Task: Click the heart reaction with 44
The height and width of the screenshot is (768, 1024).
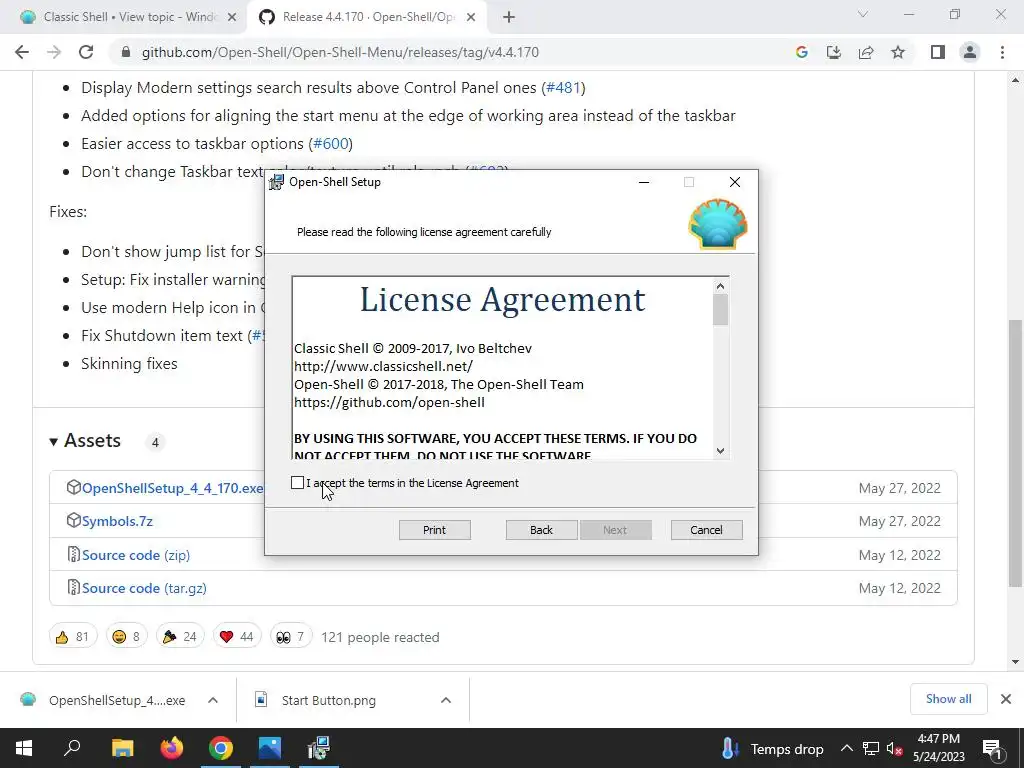Action: click(237, 637)
